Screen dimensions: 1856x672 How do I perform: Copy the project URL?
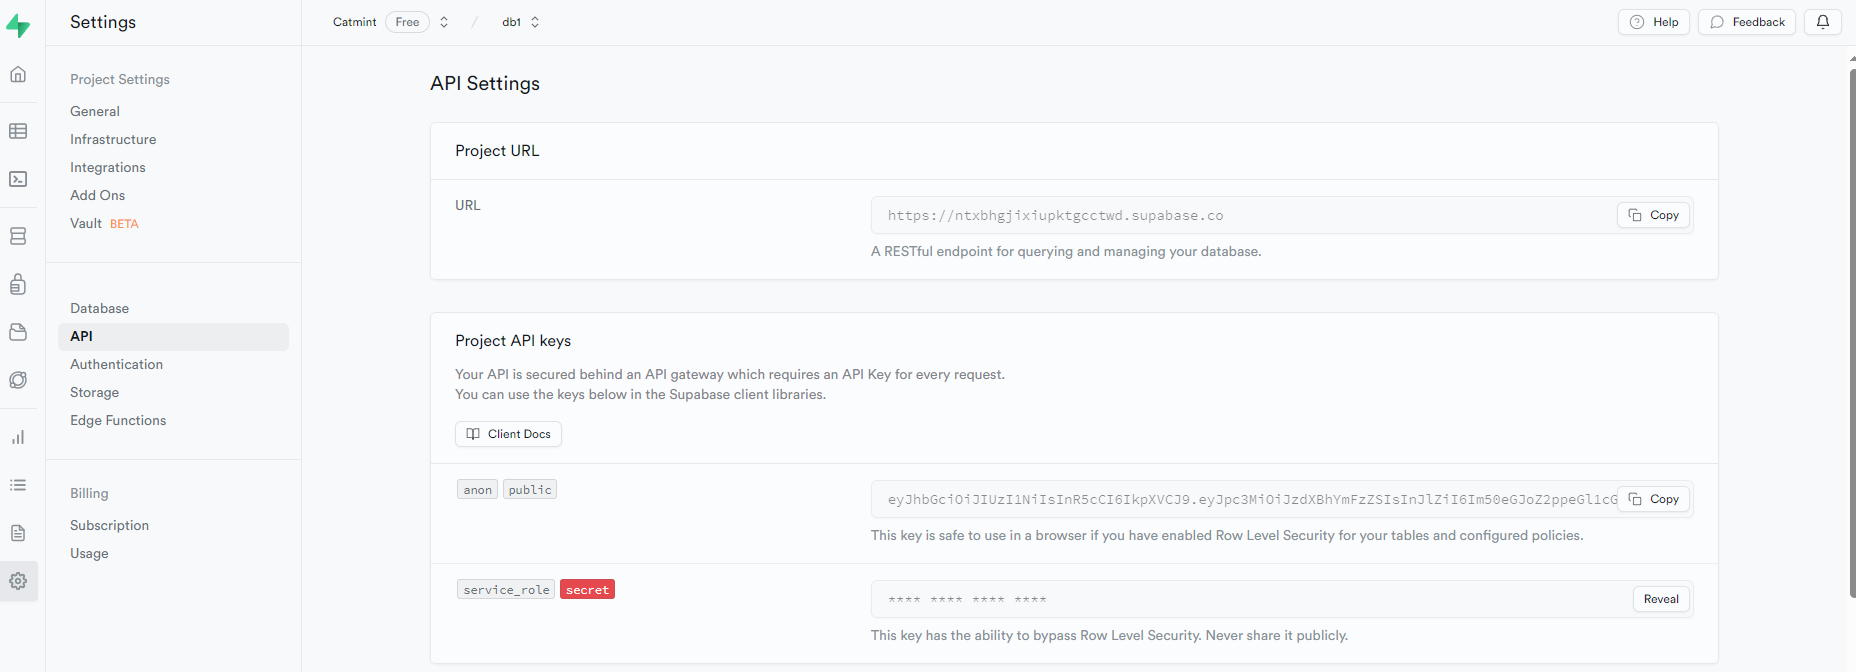pyautogui.click(x=1654, y=215)
